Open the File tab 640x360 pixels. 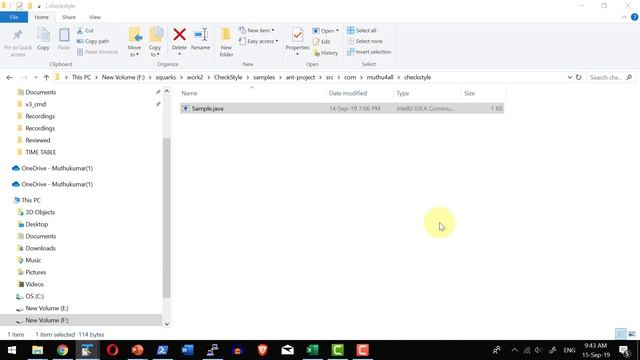[14, 17]
